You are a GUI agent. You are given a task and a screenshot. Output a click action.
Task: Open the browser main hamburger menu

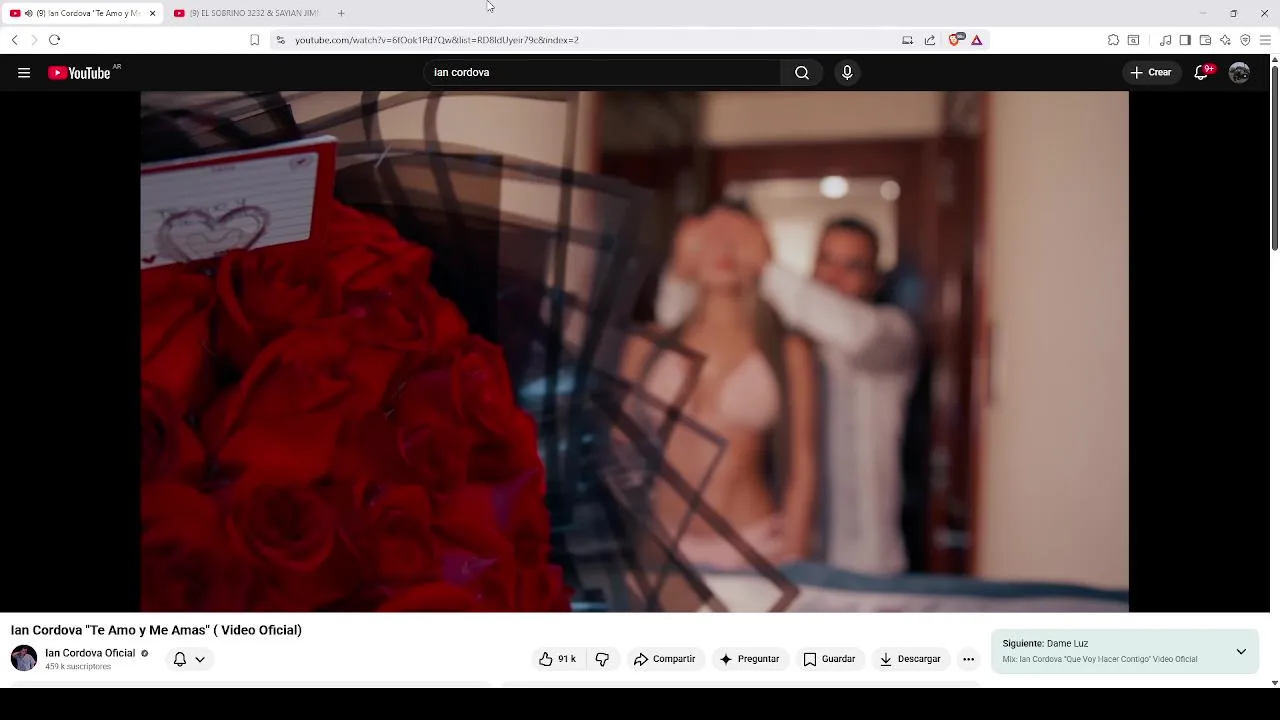point(1265,40)
